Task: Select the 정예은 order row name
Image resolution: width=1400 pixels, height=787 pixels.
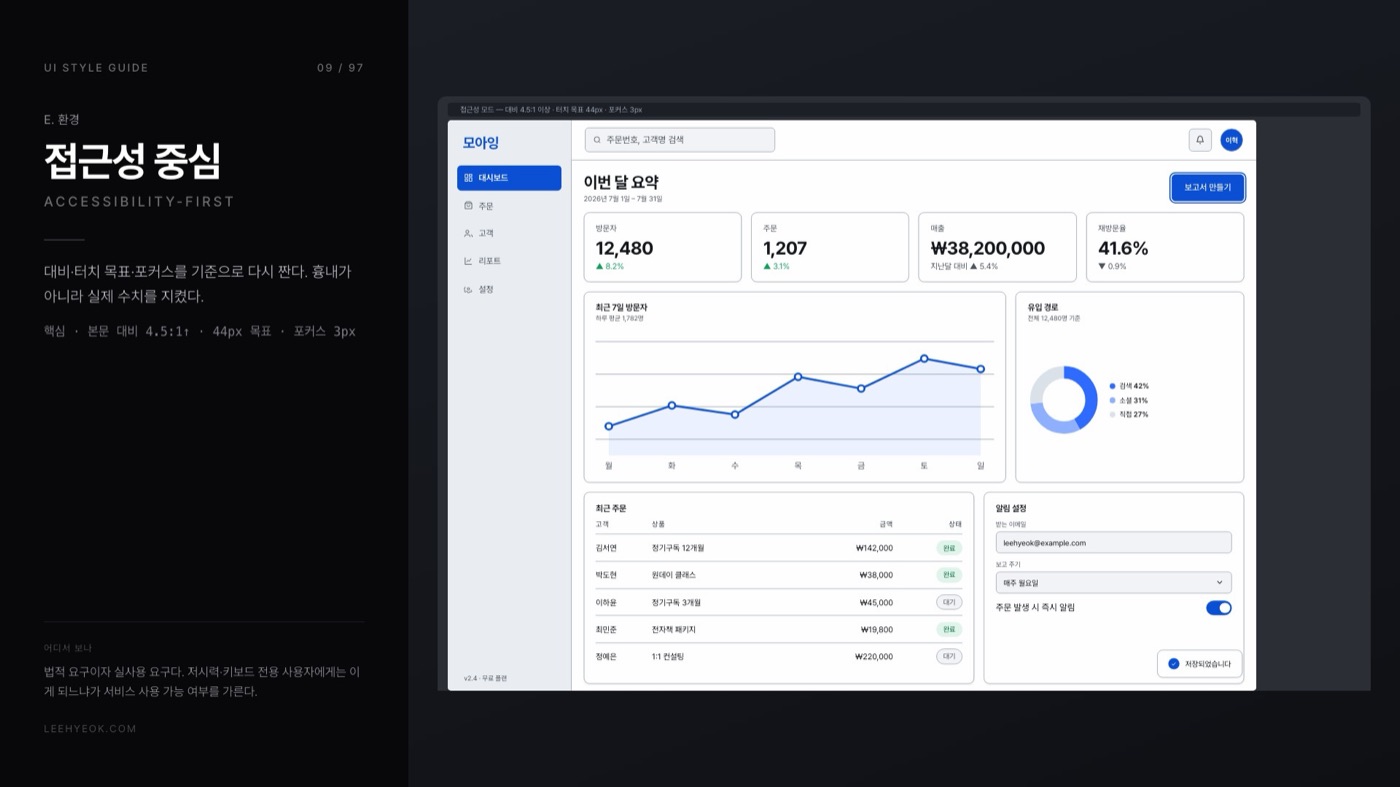Action: click(606, 657)
